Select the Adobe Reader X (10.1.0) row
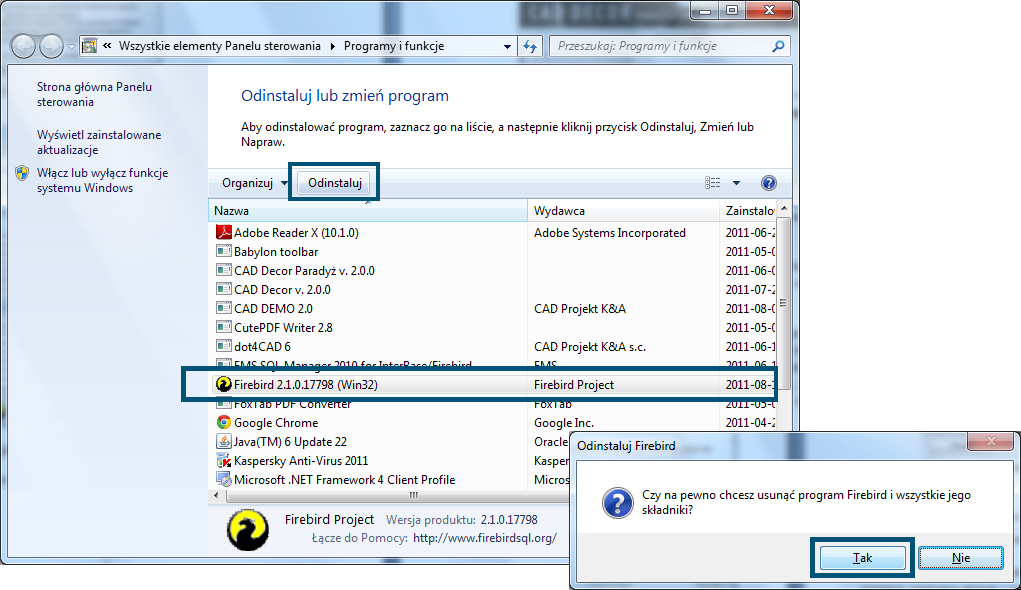Image resolution: width=1021 pixels, height=590 pixels. click(x=494, y=232)
